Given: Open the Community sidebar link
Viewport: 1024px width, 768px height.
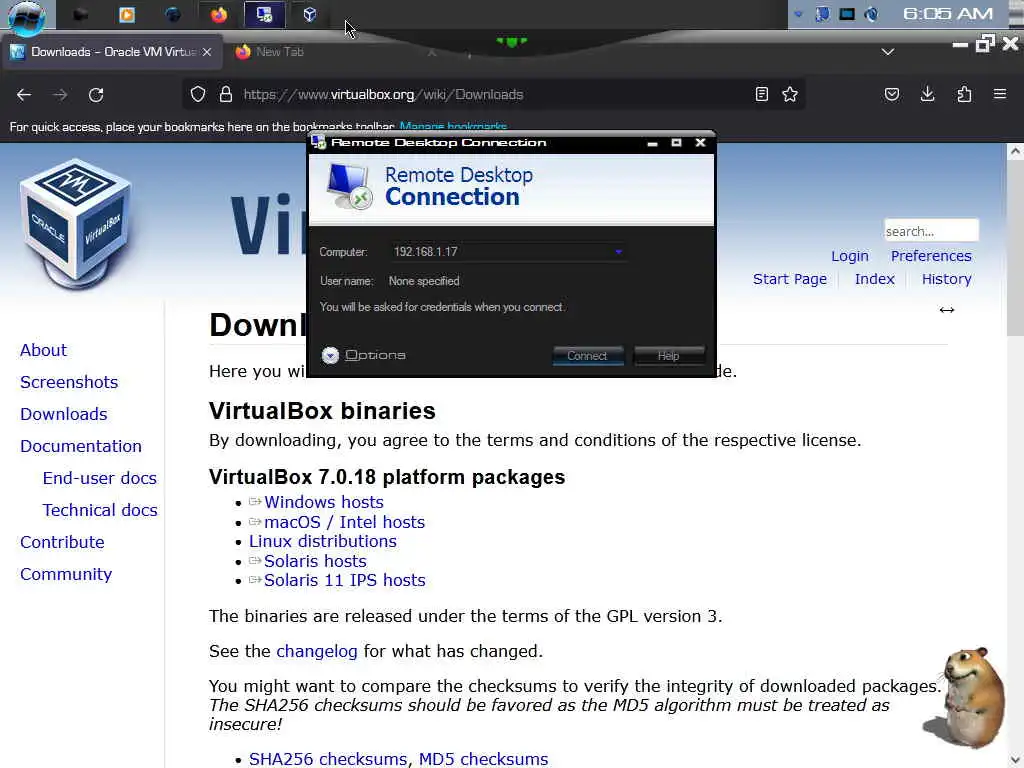Looking at the screenshot, I should pyautogui.click(x=66, y=574).
